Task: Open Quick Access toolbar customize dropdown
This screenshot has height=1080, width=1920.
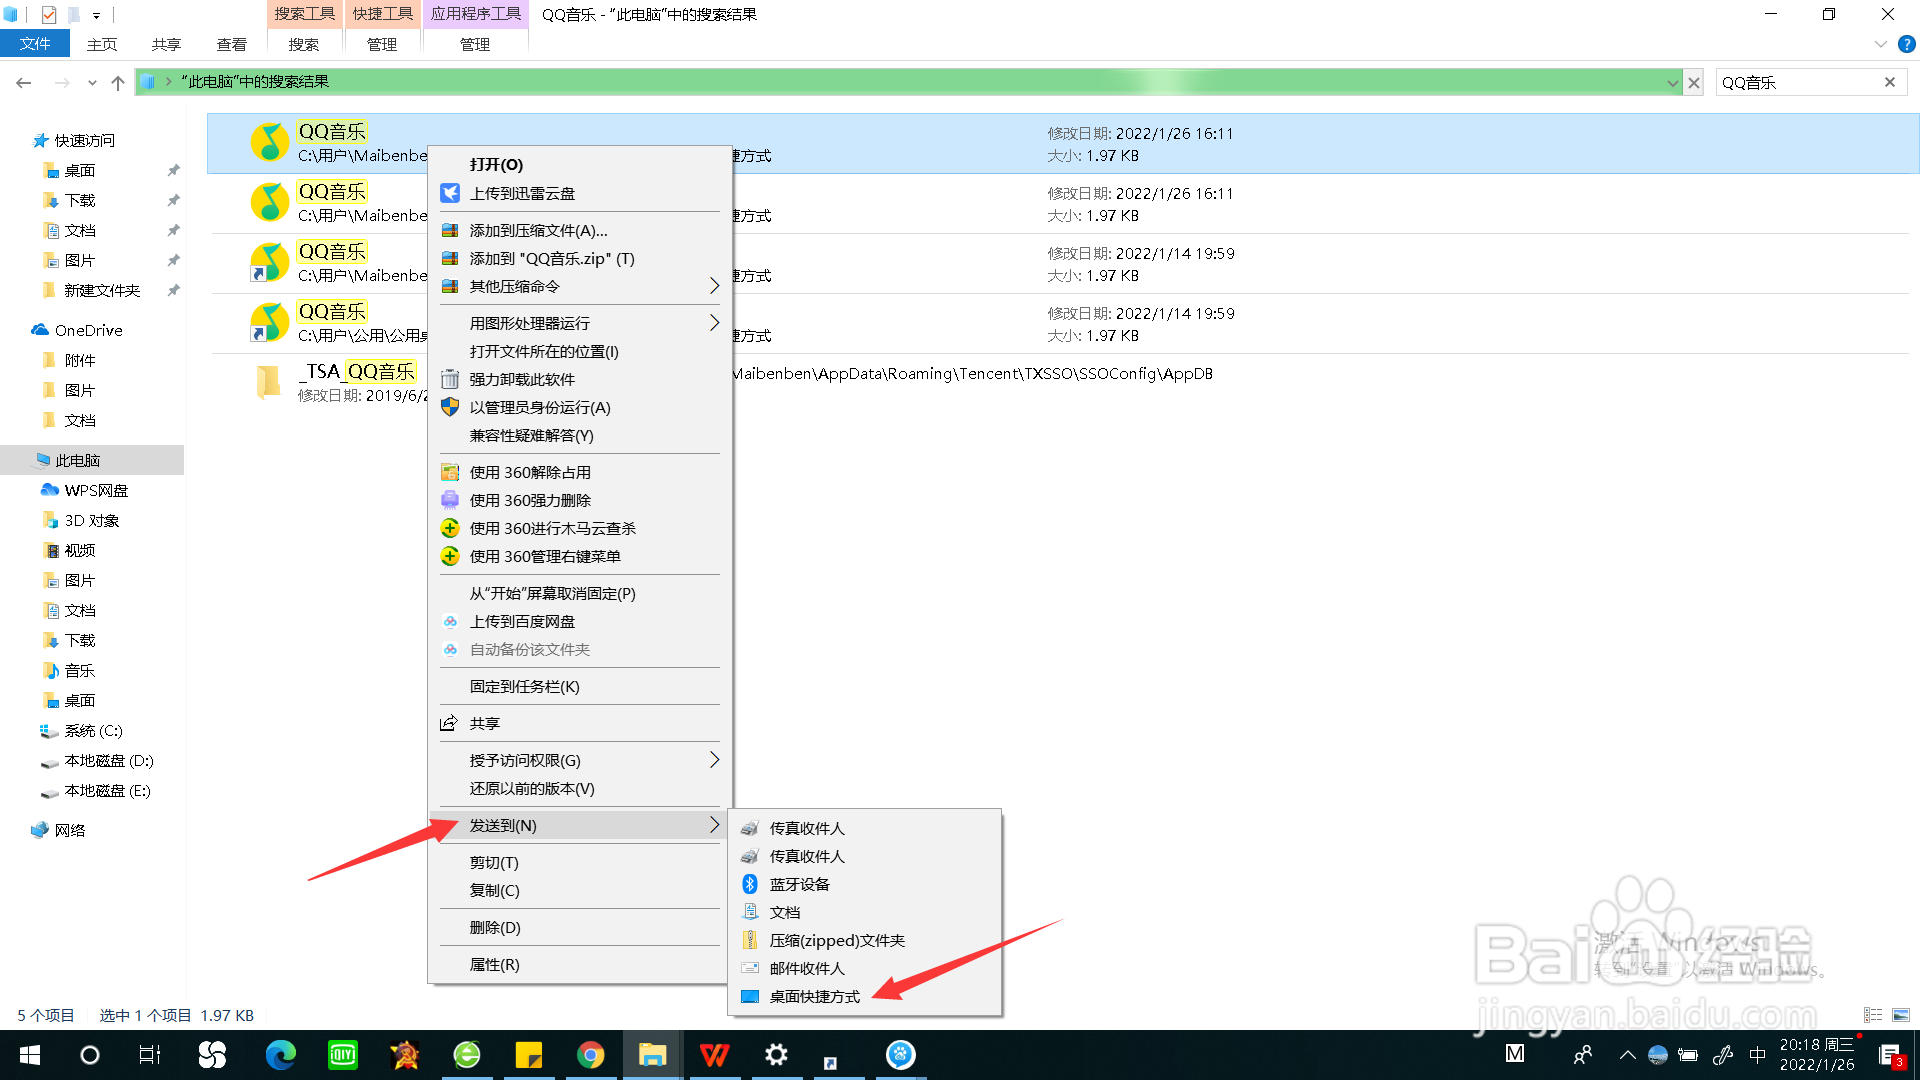Action: [96, 14]
